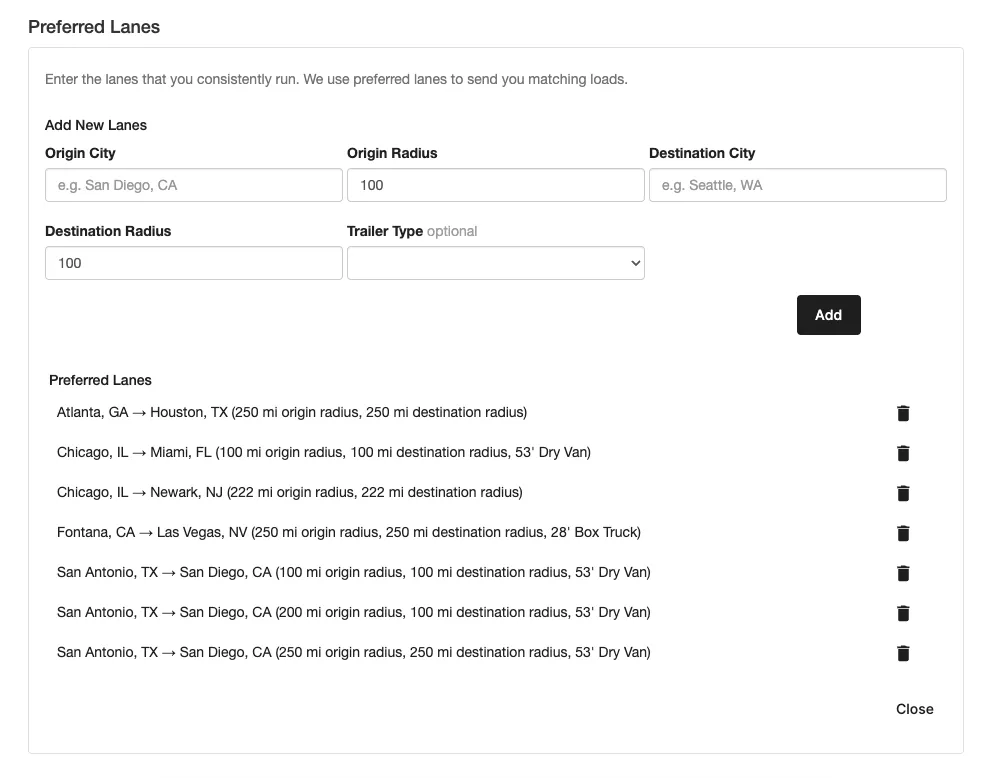The image size is (985, 778).
Task: Click the Add button
Action: [x=829, y=315]
